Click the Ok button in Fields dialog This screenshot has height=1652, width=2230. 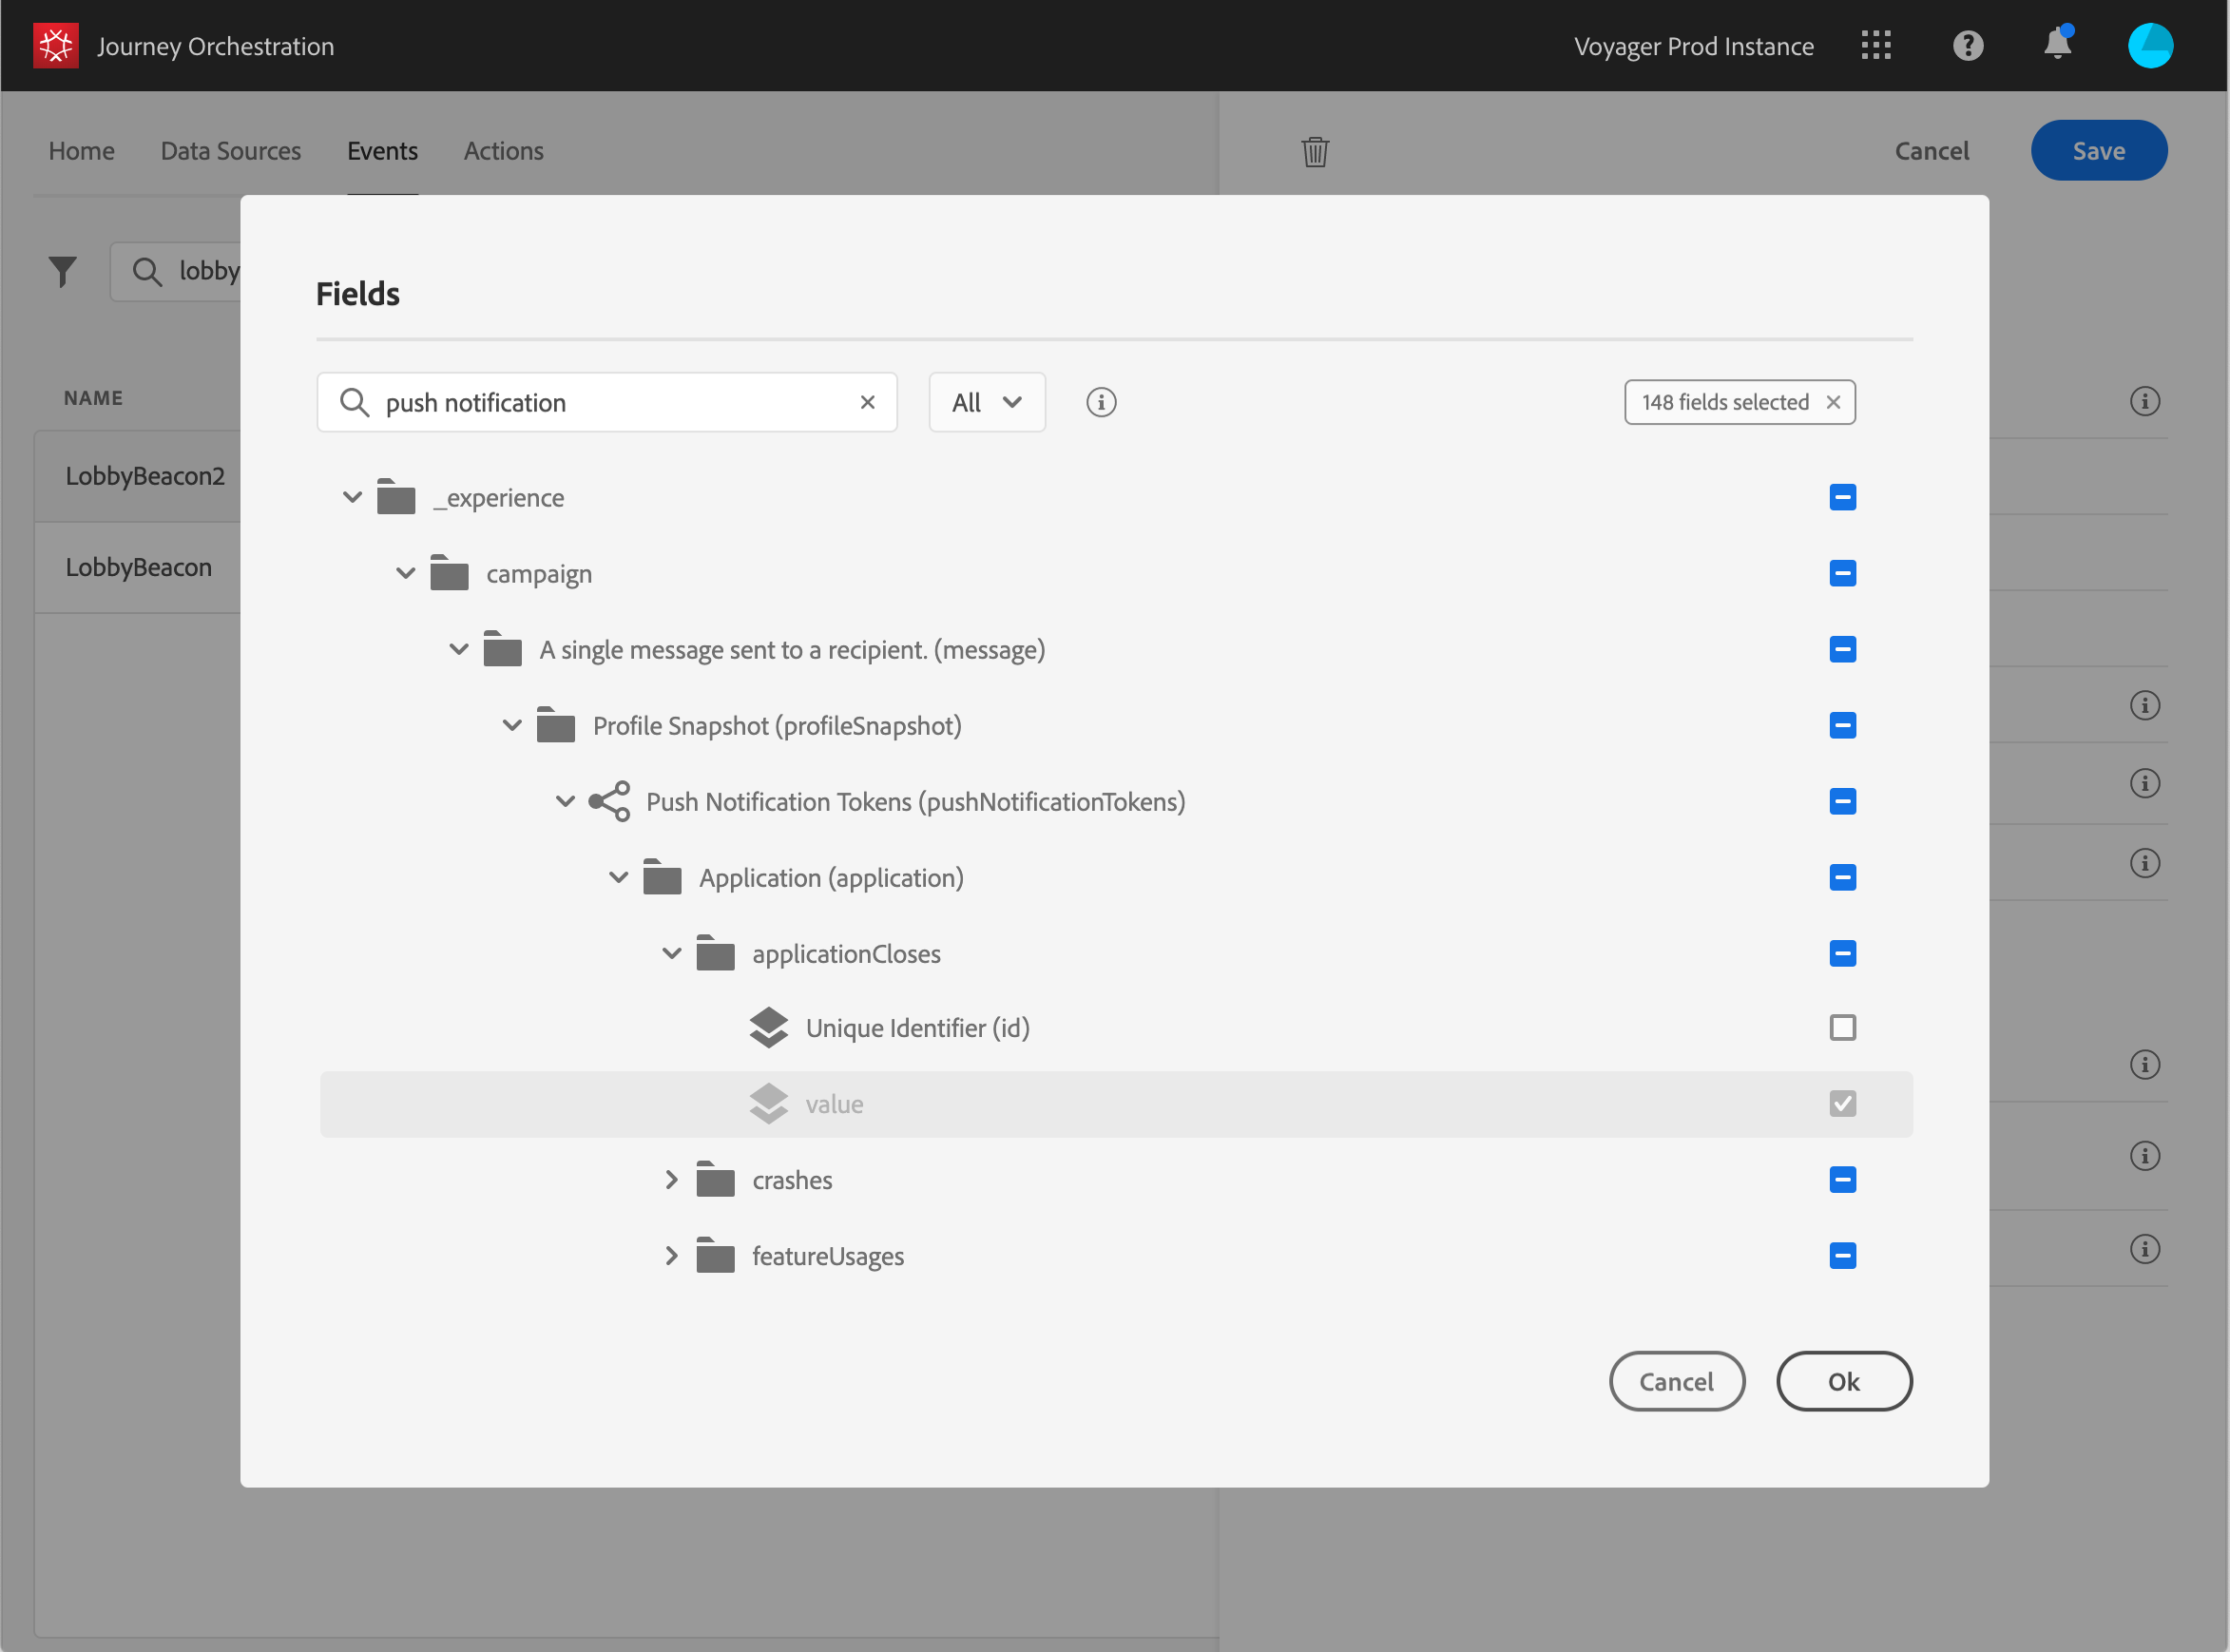pos(1843,1381)
